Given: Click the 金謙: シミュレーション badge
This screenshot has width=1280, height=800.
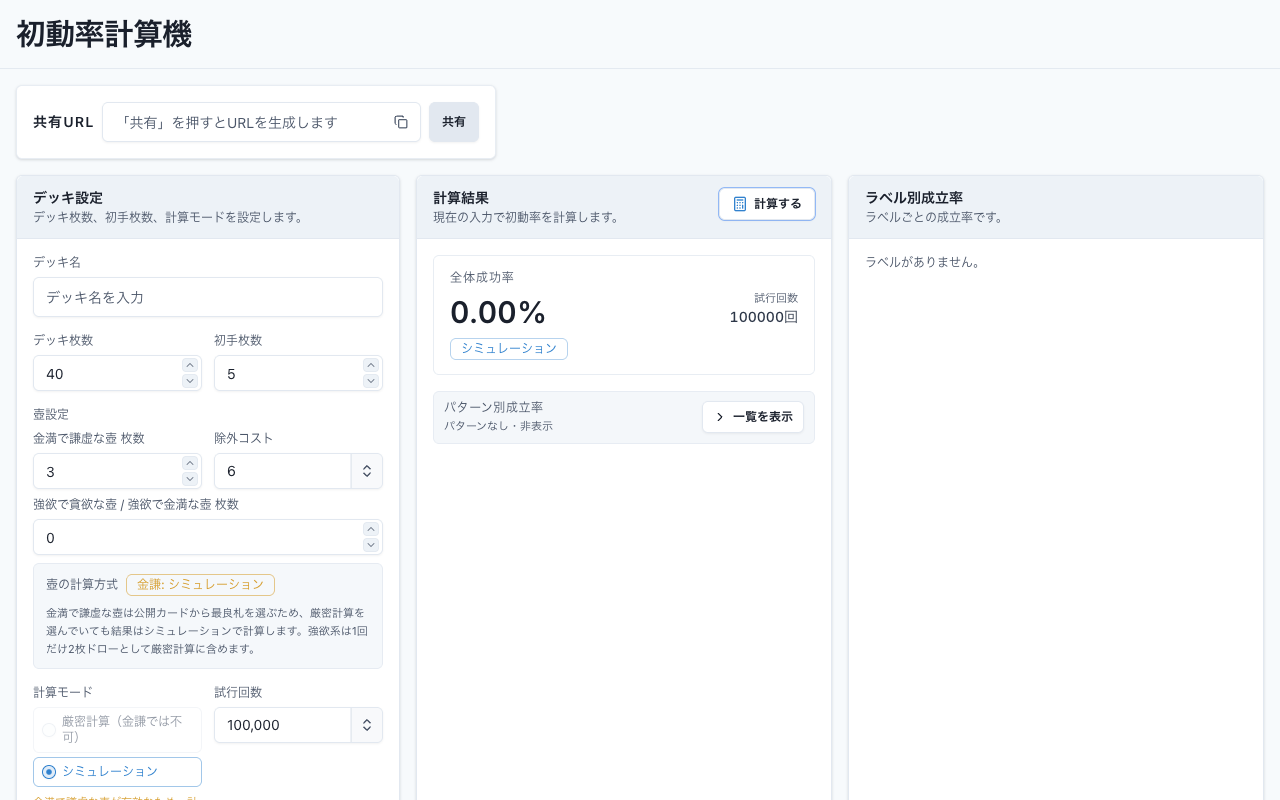Looking at the screenshot, I should click(x=200, y=584).
